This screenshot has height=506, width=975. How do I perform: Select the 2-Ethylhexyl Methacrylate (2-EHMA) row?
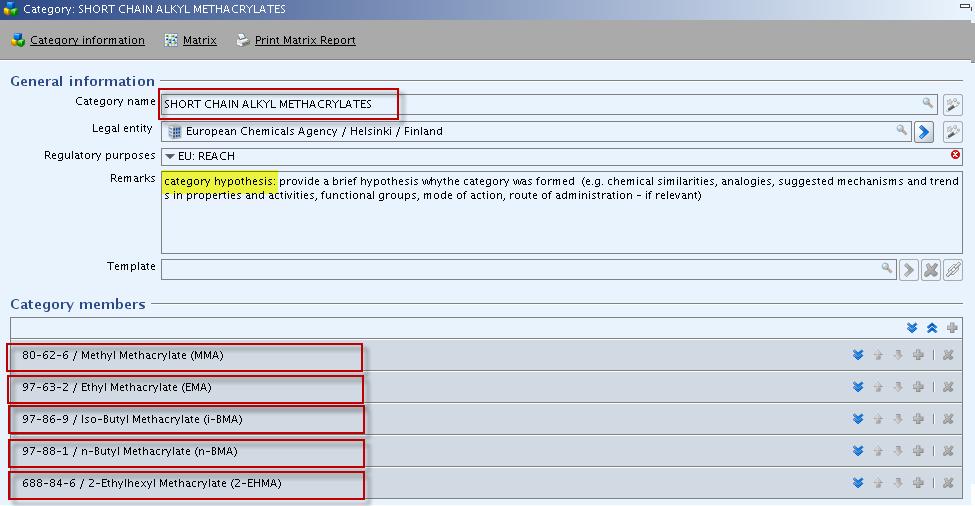pyautogui.click(x=486, y=483)
